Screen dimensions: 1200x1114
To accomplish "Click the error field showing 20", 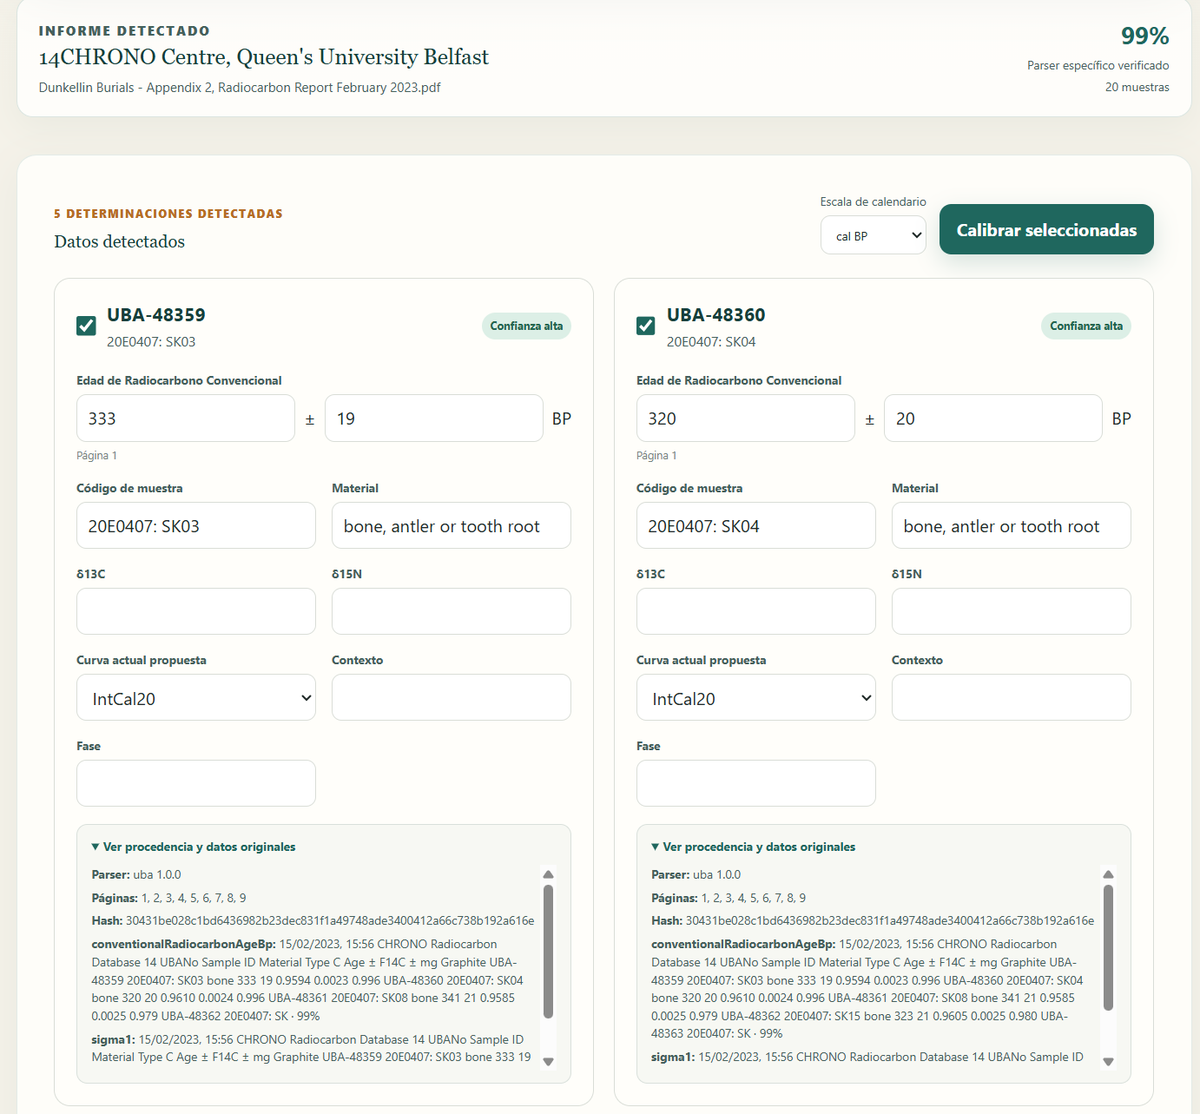I will 994,418.
